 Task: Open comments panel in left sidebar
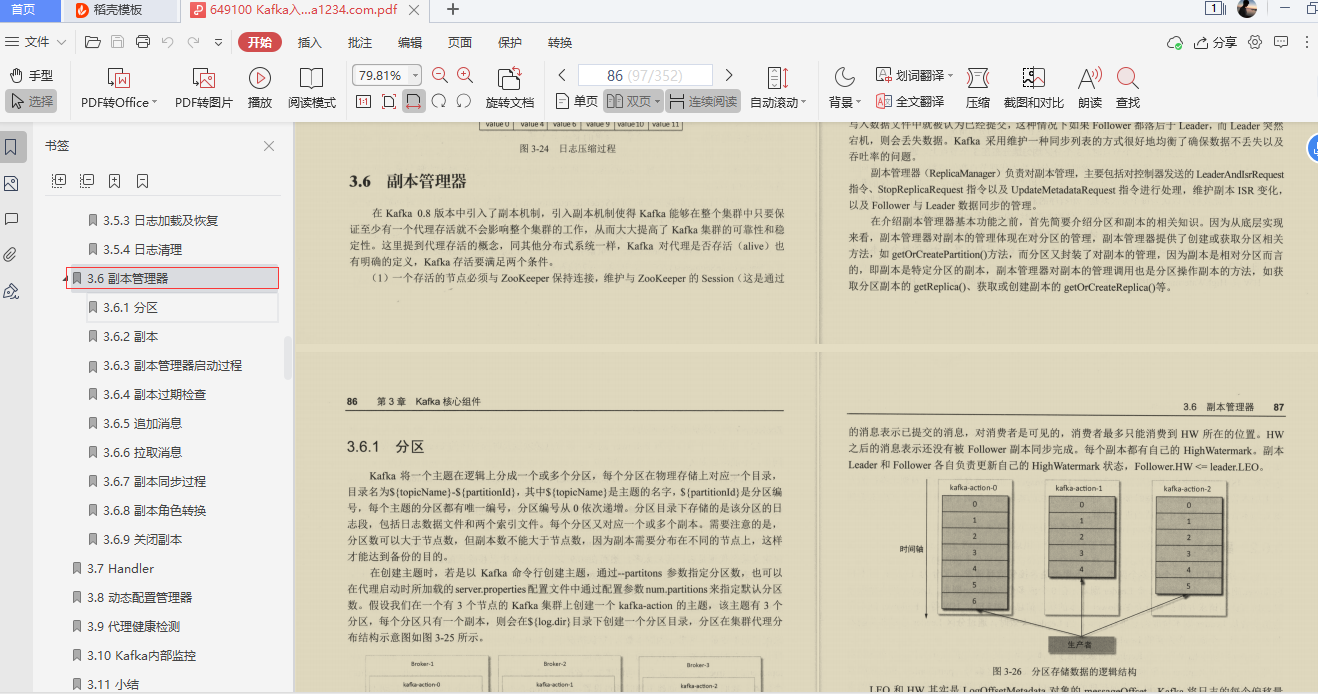click(x=11, y=219)
